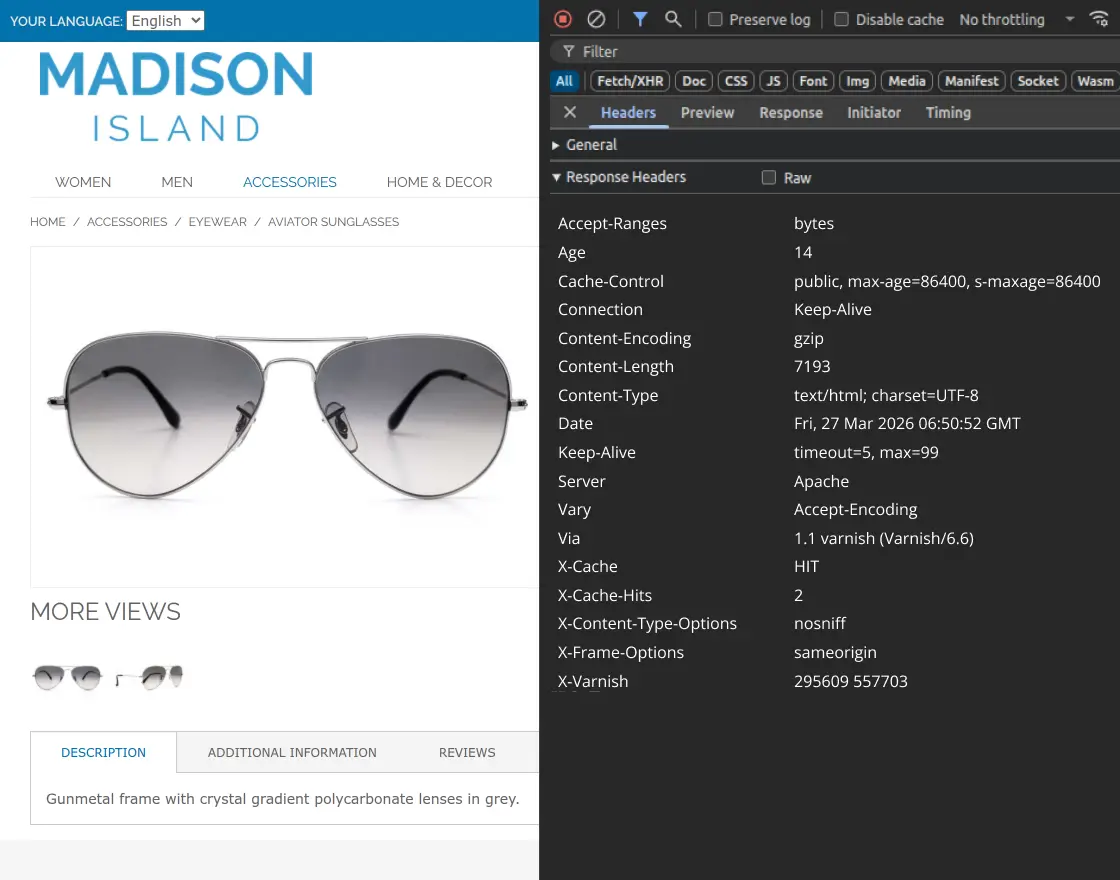Show only CSS network requests
Viewport: 1120px width, 880px height.
pyautogui.click(x=735, y=81)
